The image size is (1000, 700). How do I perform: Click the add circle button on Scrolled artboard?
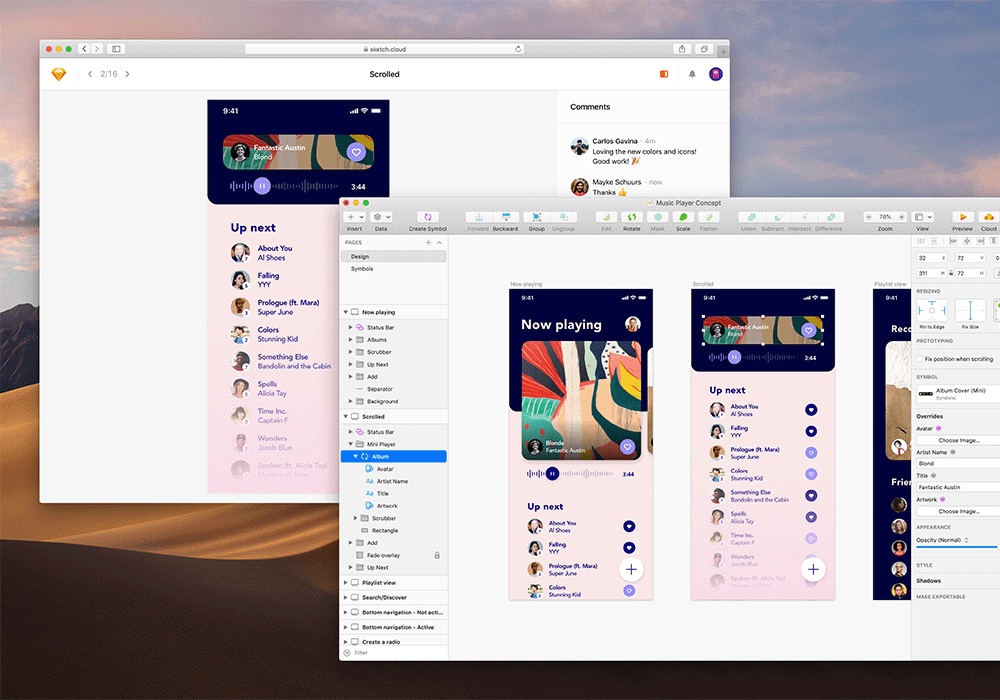[813, 569]
